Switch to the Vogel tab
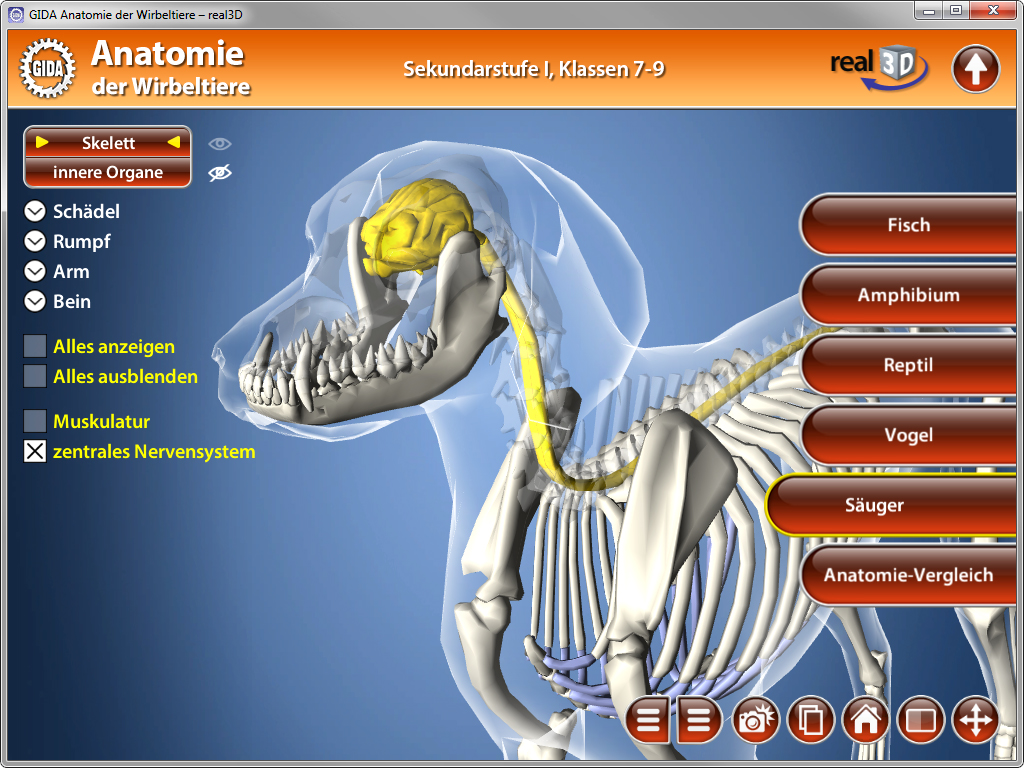The height and width of the screenshot is (768, 1024). [x=908, y=435]
